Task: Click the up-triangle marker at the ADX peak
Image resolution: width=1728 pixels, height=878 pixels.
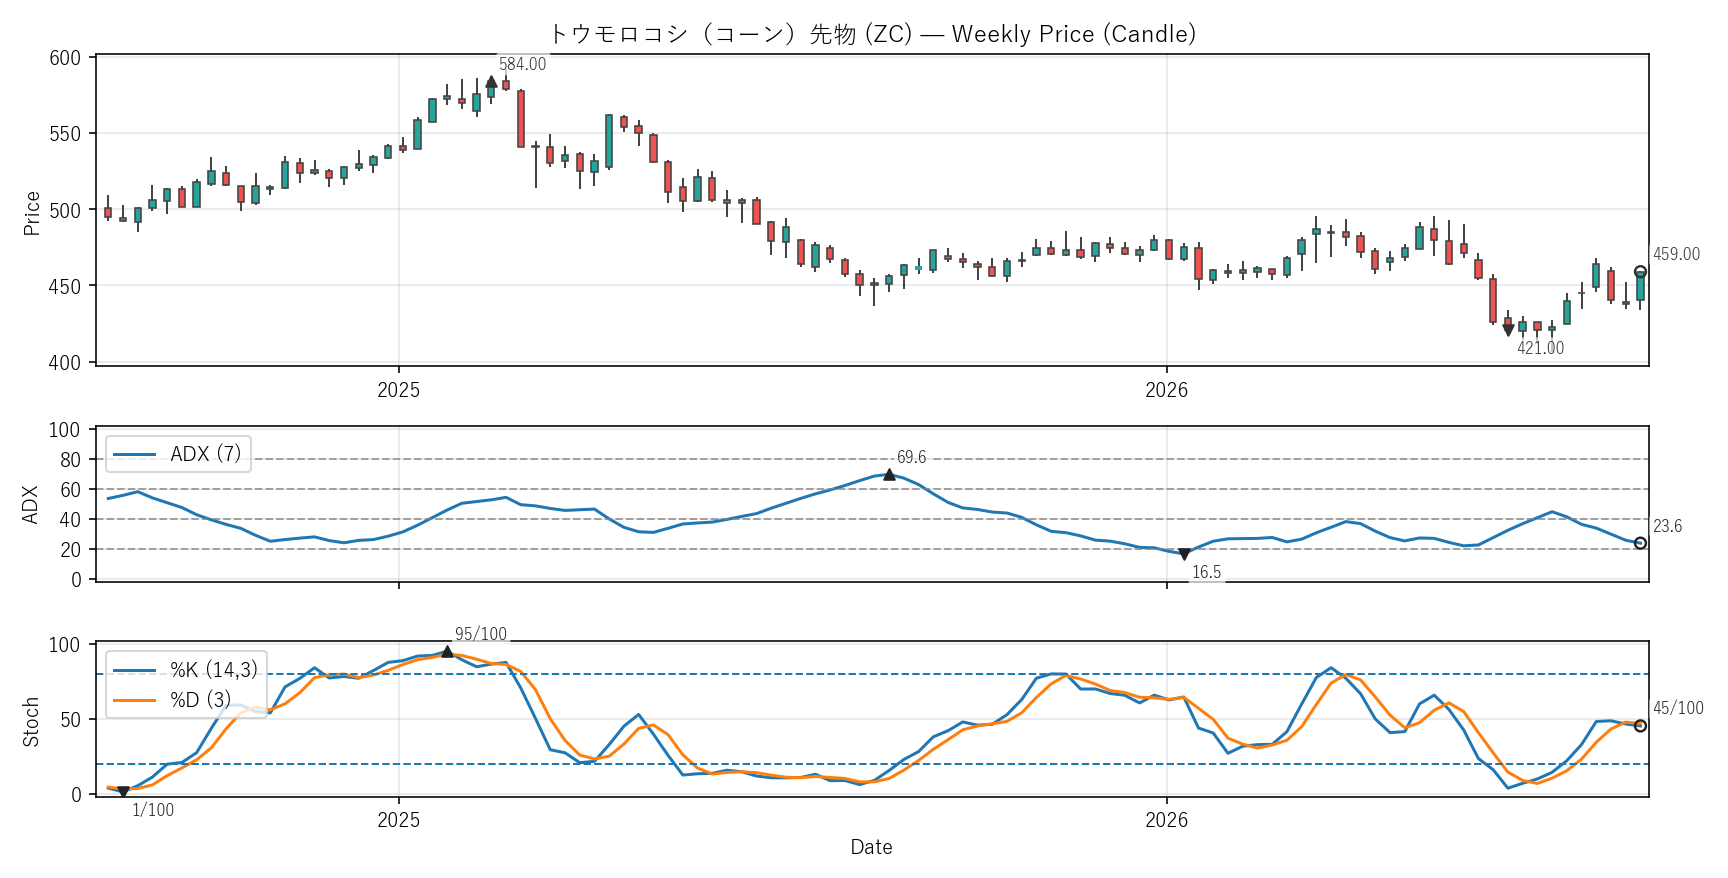Action: [889, 475]
